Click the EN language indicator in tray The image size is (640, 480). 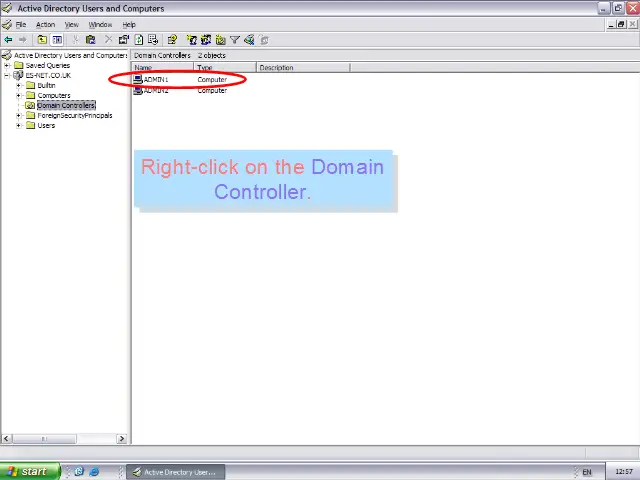pyautogui.click(x=587, y=472)
